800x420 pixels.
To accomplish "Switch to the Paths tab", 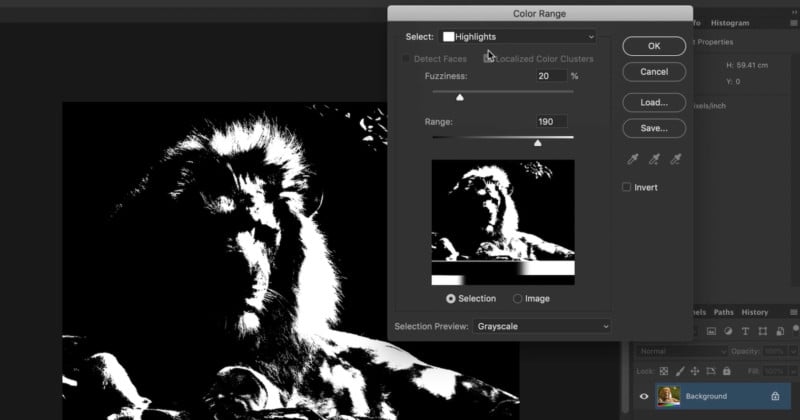I will [723, 312].
